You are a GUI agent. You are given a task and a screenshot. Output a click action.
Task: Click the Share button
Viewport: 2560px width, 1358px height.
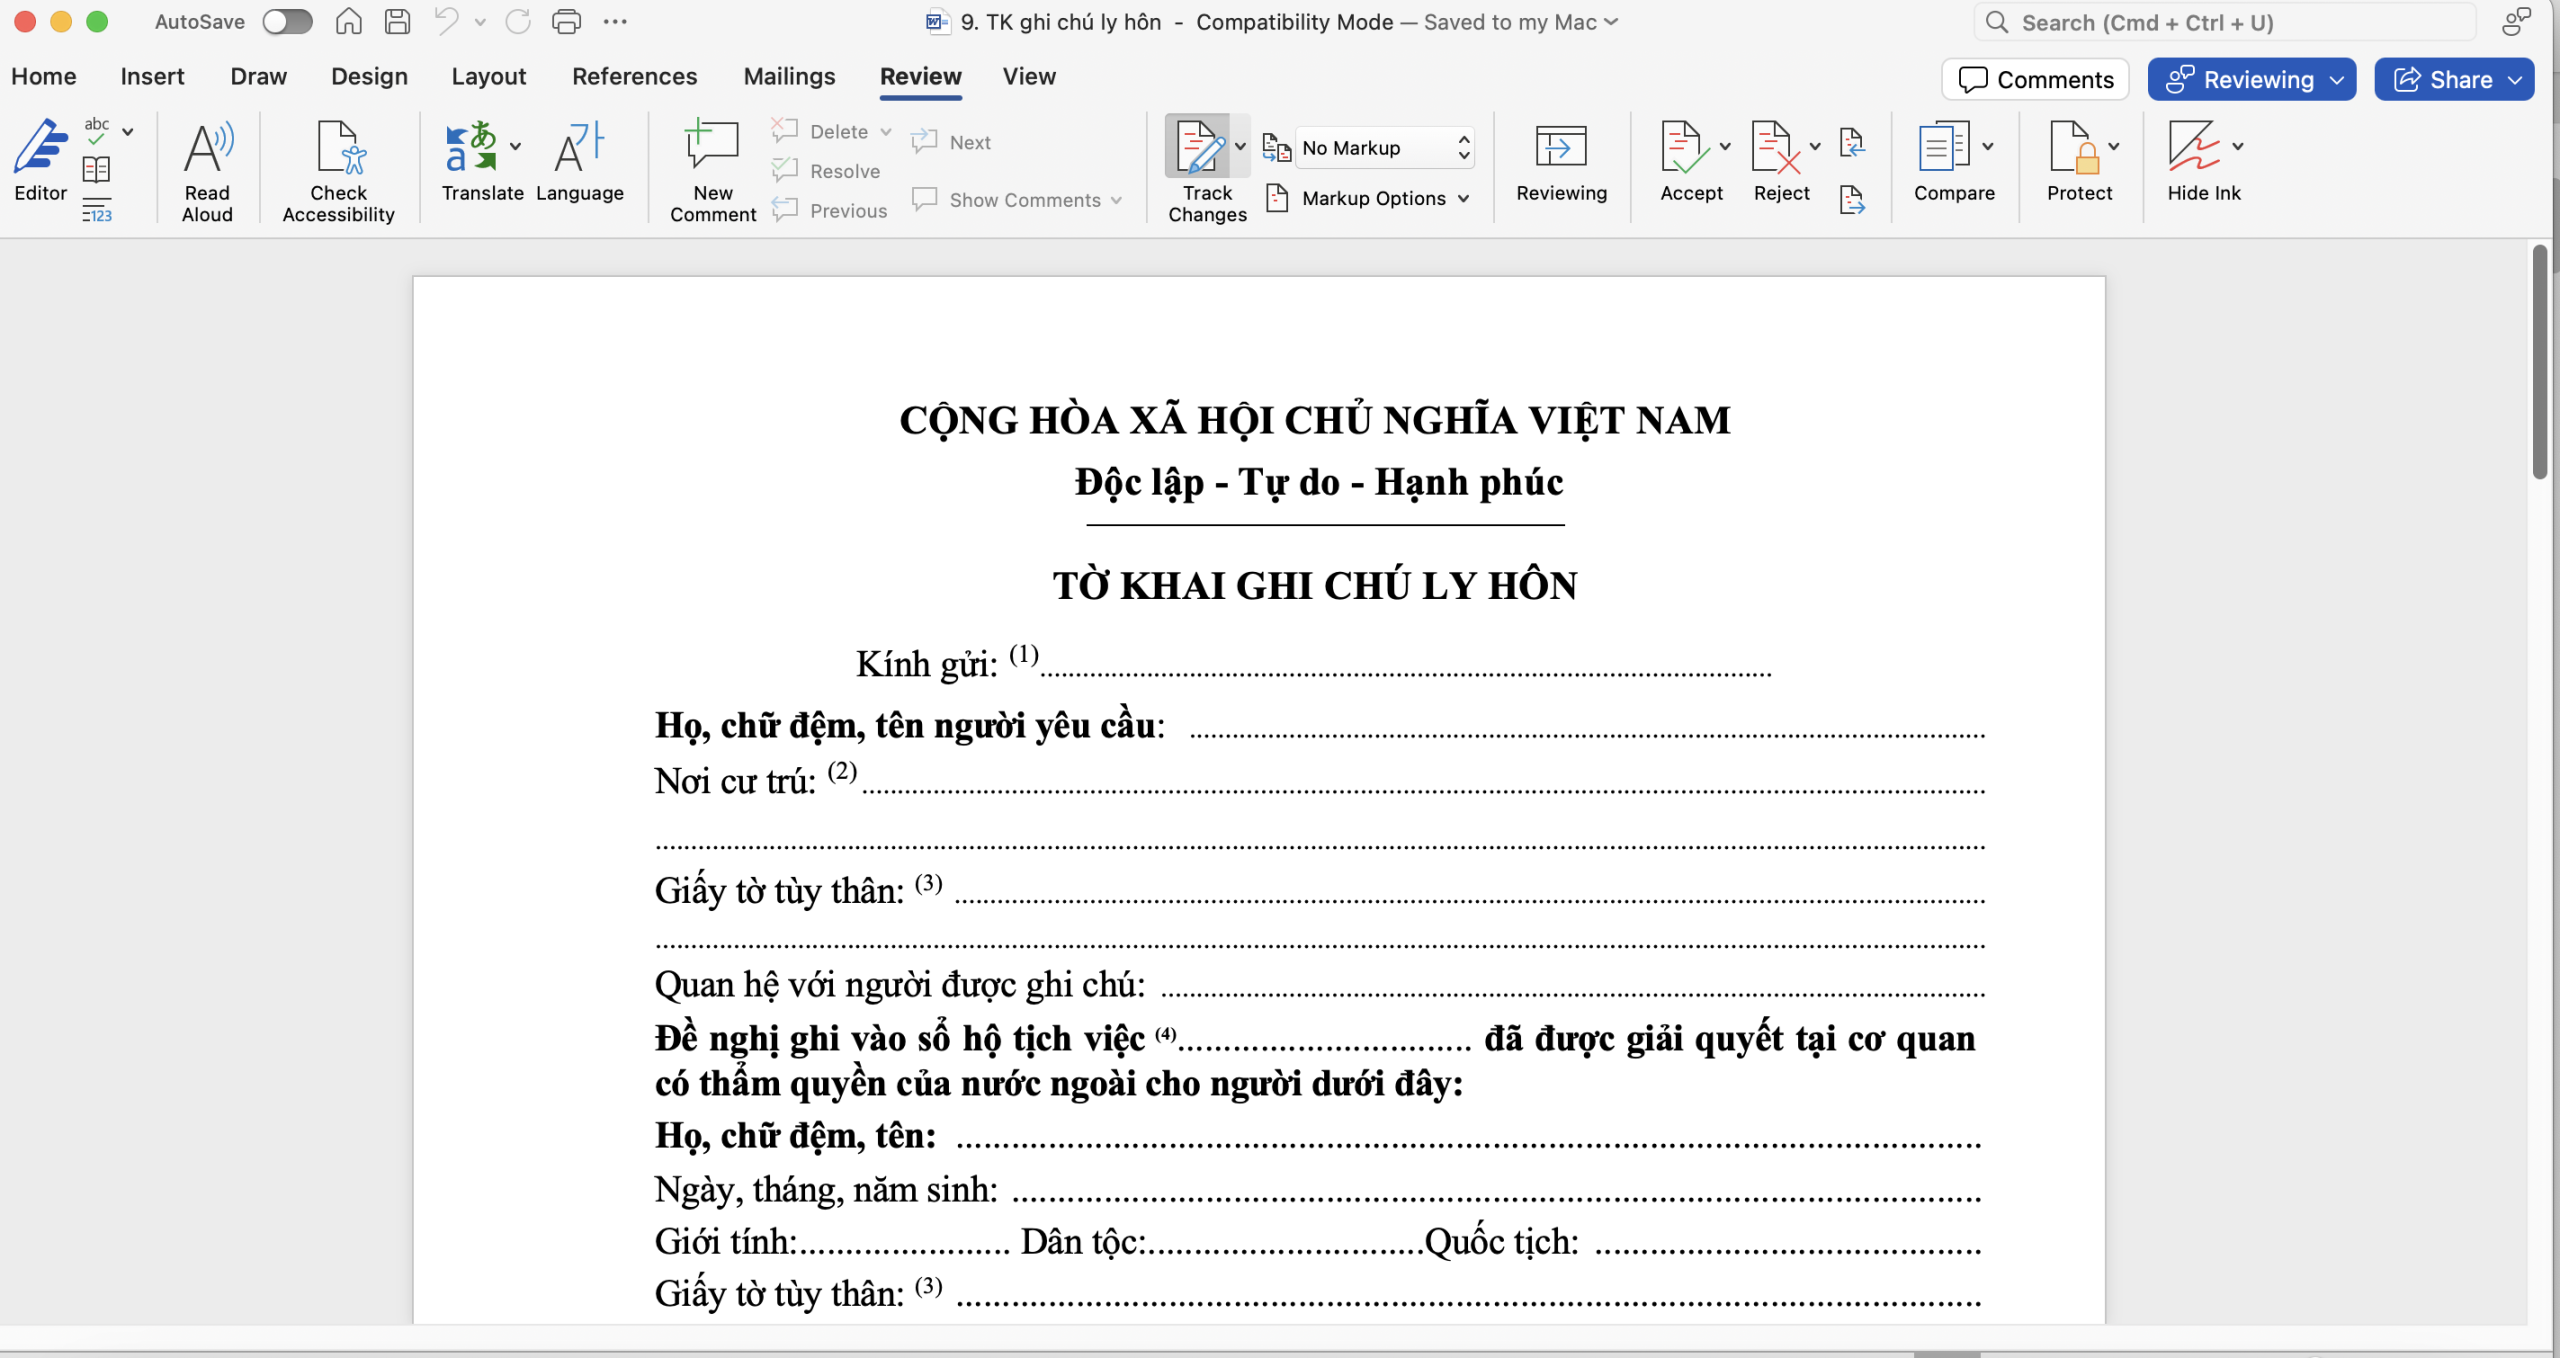click(2454, 79)
